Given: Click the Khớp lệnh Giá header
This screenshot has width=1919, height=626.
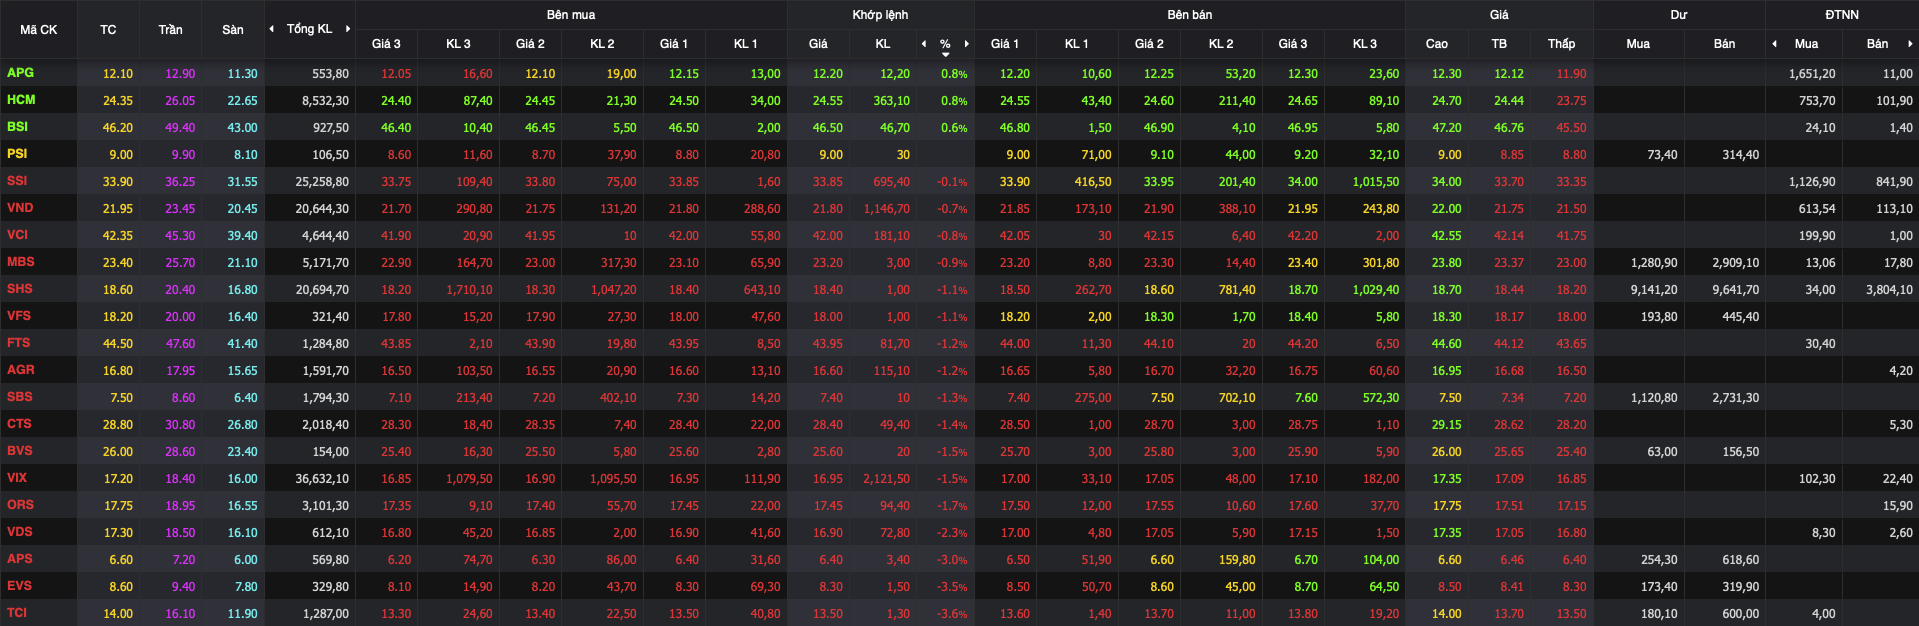Looking at the screenshot, I should pyautogui.click(x=818, y=44).
